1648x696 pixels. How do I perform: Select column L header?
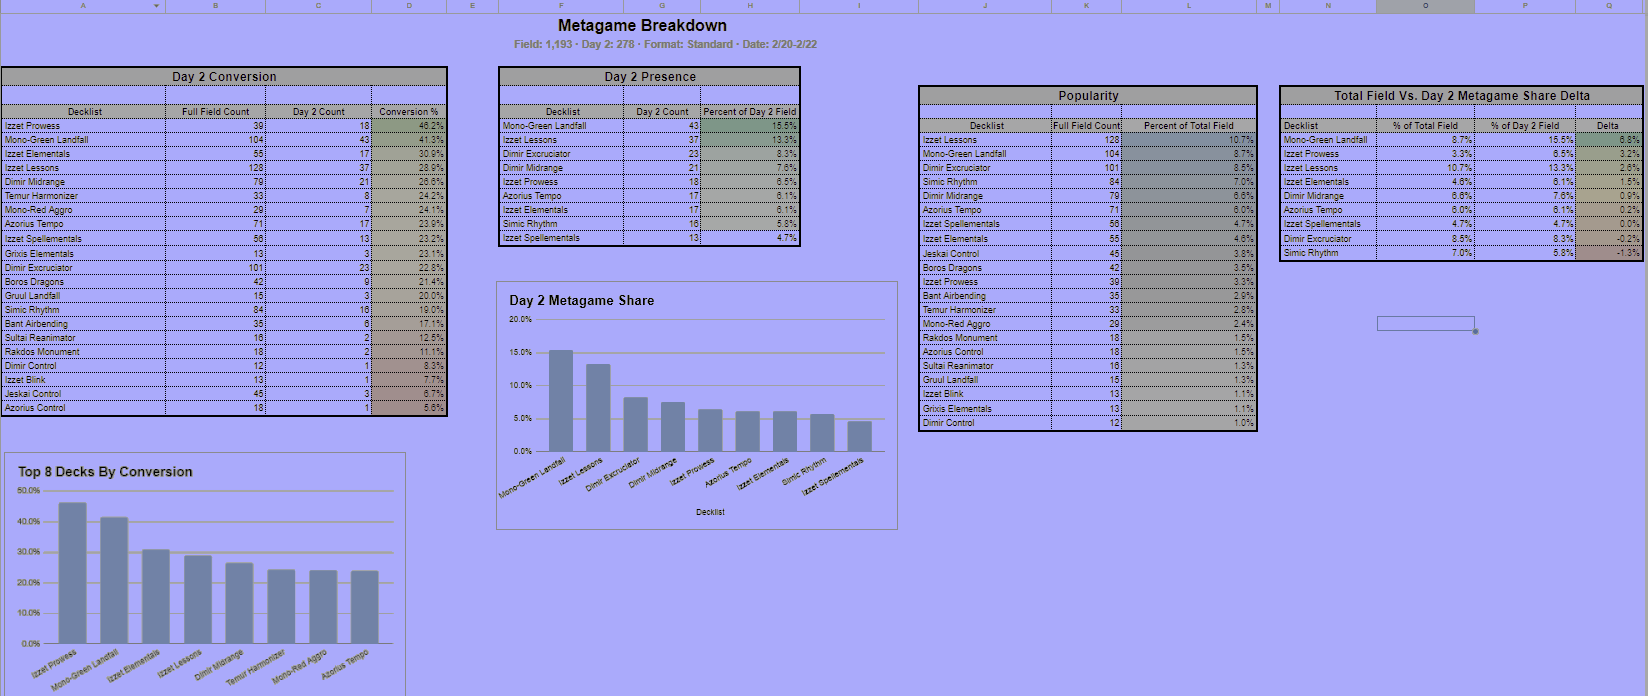[x=1188, y=6]
